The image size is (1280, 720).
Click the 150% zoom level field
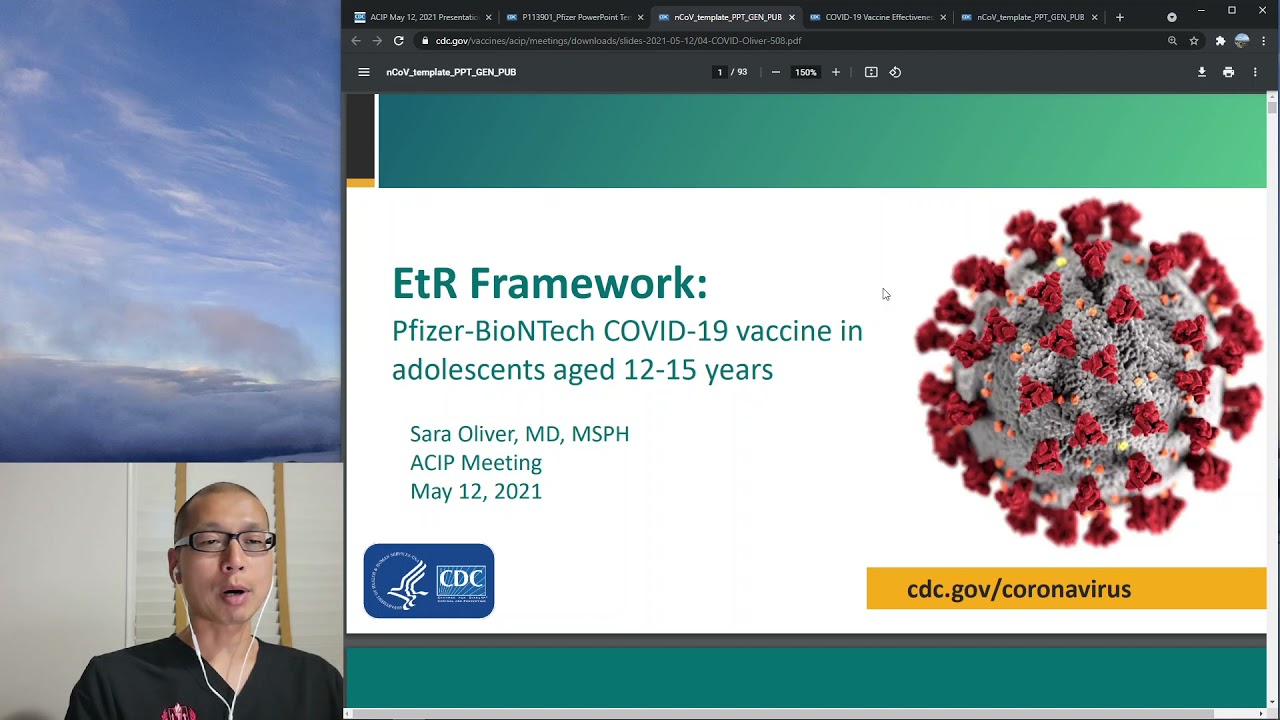(805, 72)
